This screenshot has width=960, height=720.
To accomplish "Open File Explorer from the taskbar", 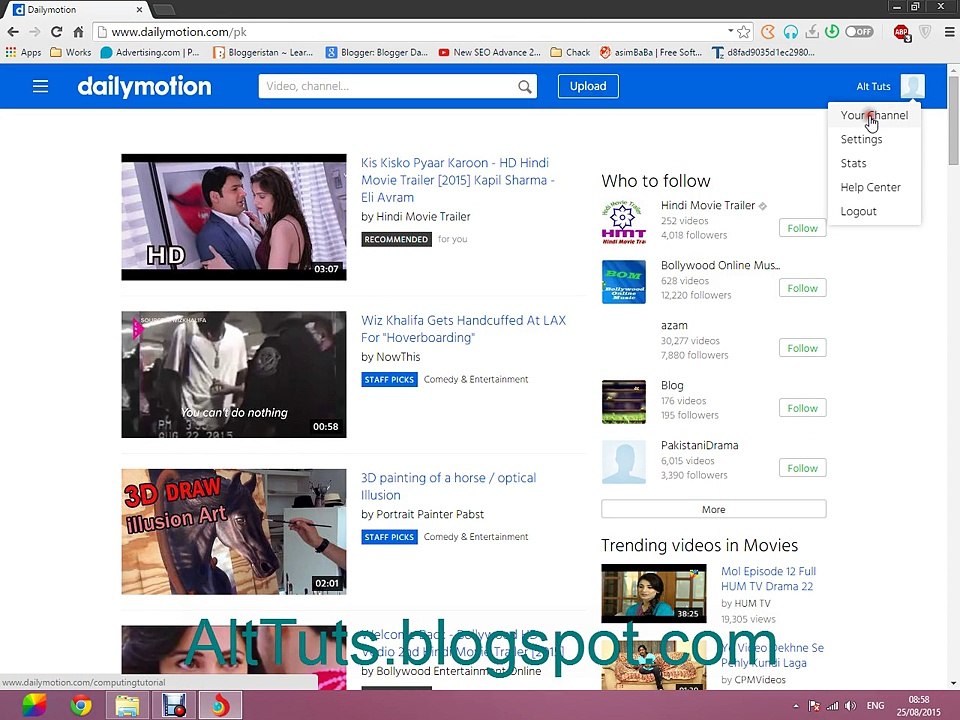I will 127,706.
